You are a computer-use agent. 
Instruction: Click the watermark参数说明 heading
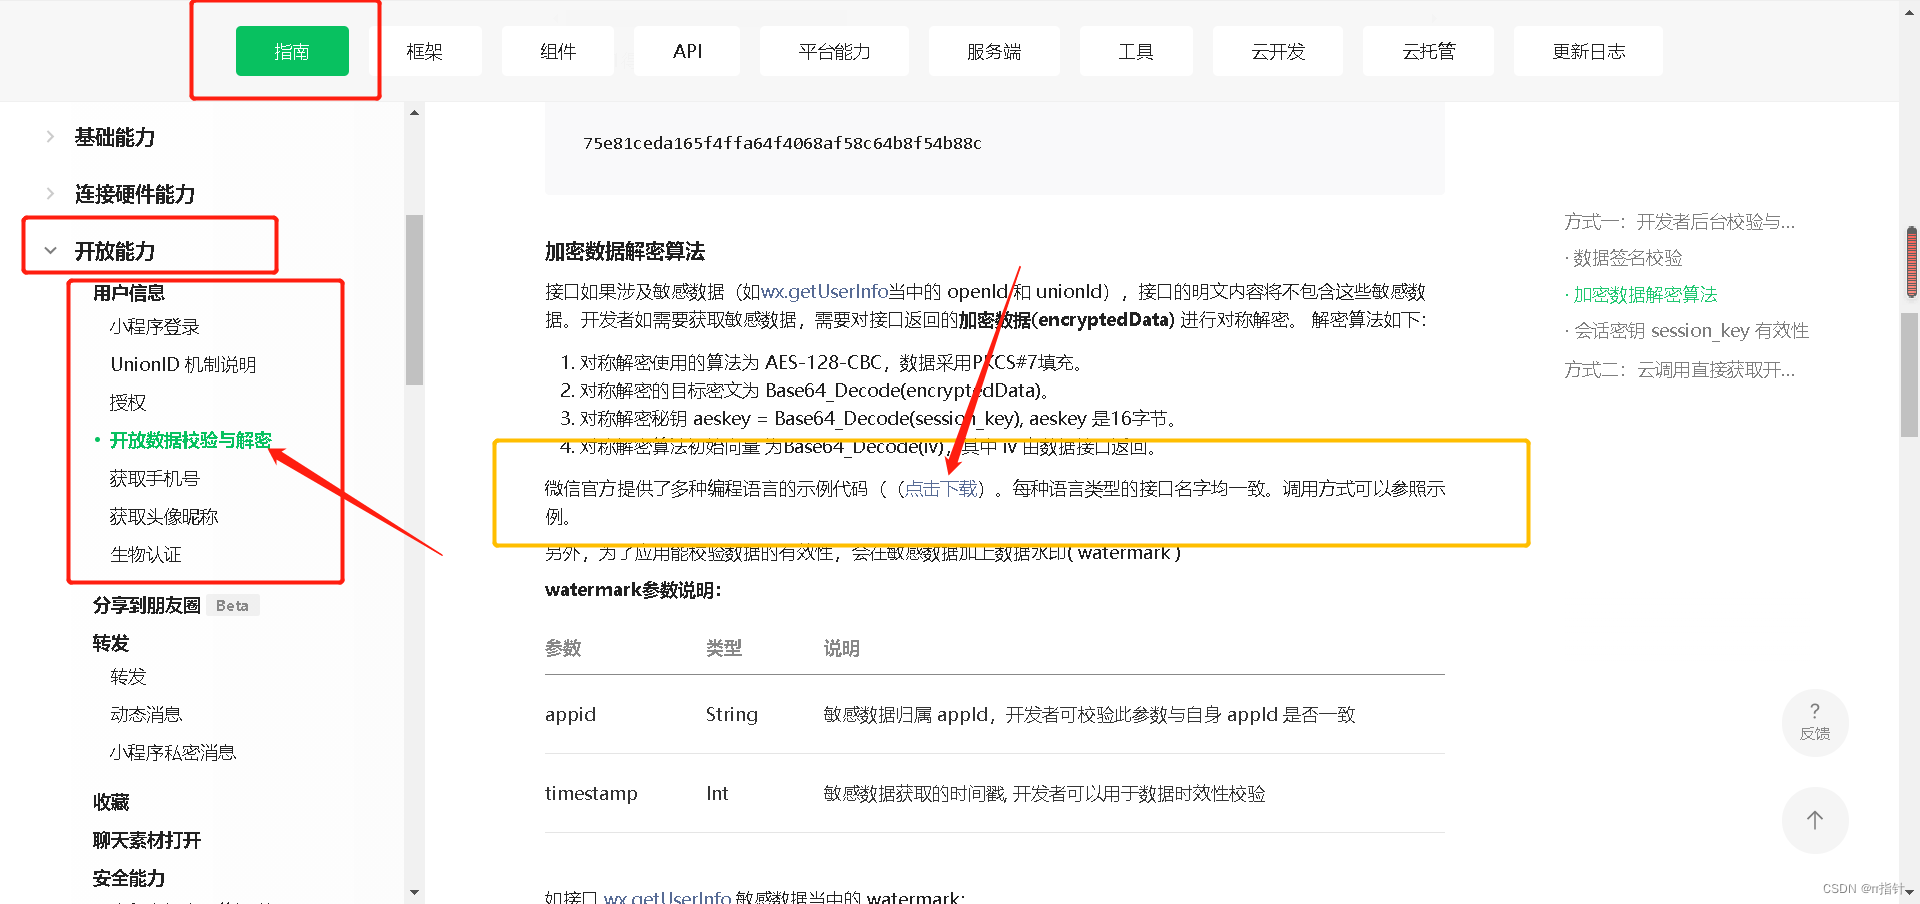633,590
